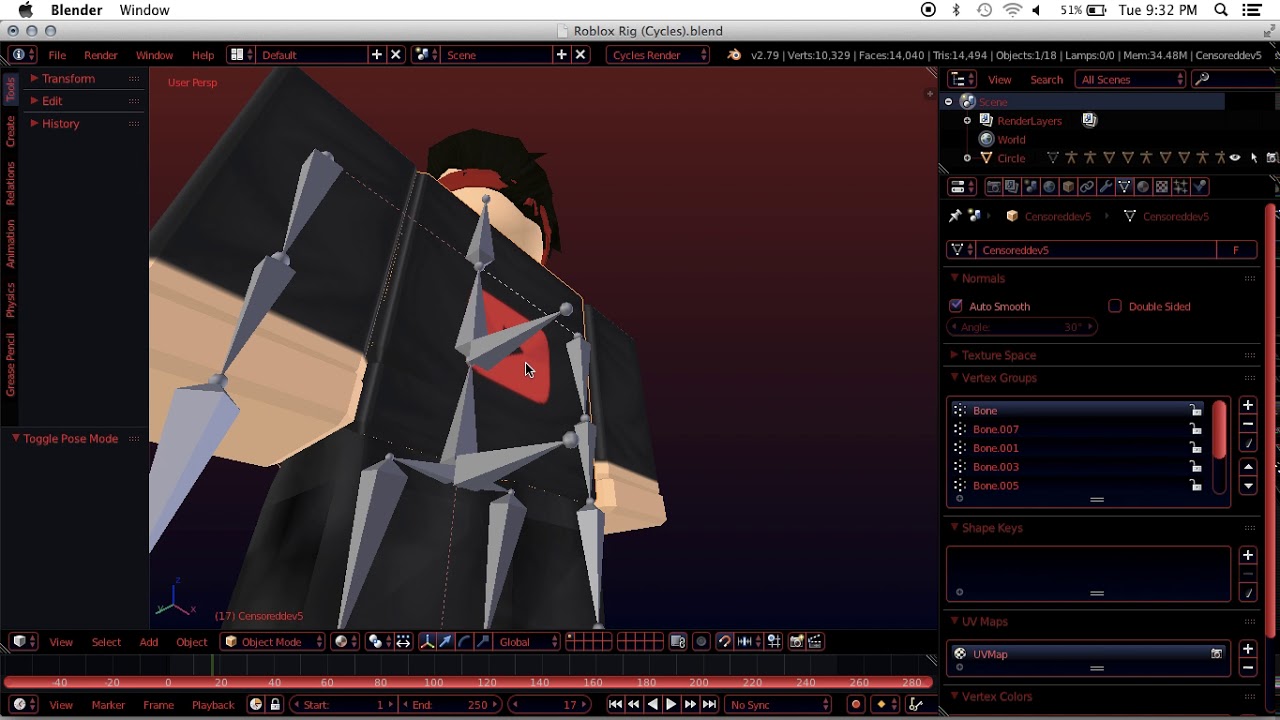Click the OpenGL render animation clapper icon
Image resolution: width=1280 pixels, height=720 pixels.
815,642
